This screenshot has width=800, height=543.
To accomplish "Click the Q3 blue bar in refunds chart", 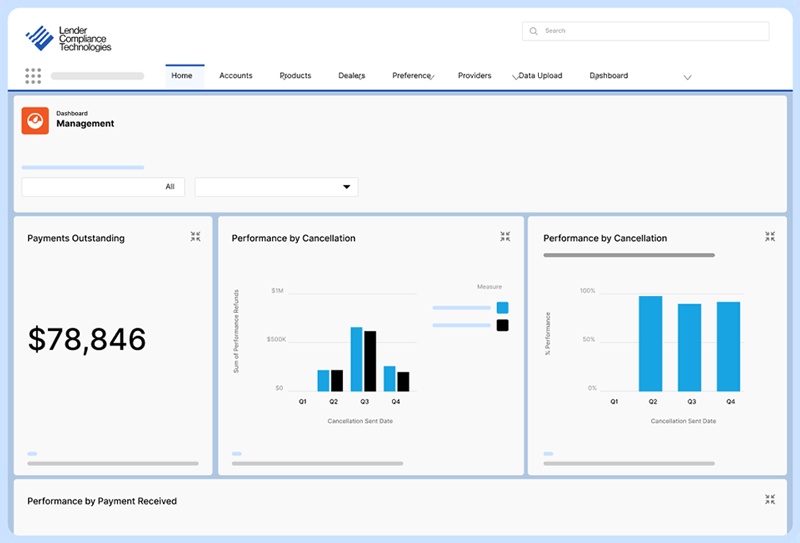I will pos(356,359).
